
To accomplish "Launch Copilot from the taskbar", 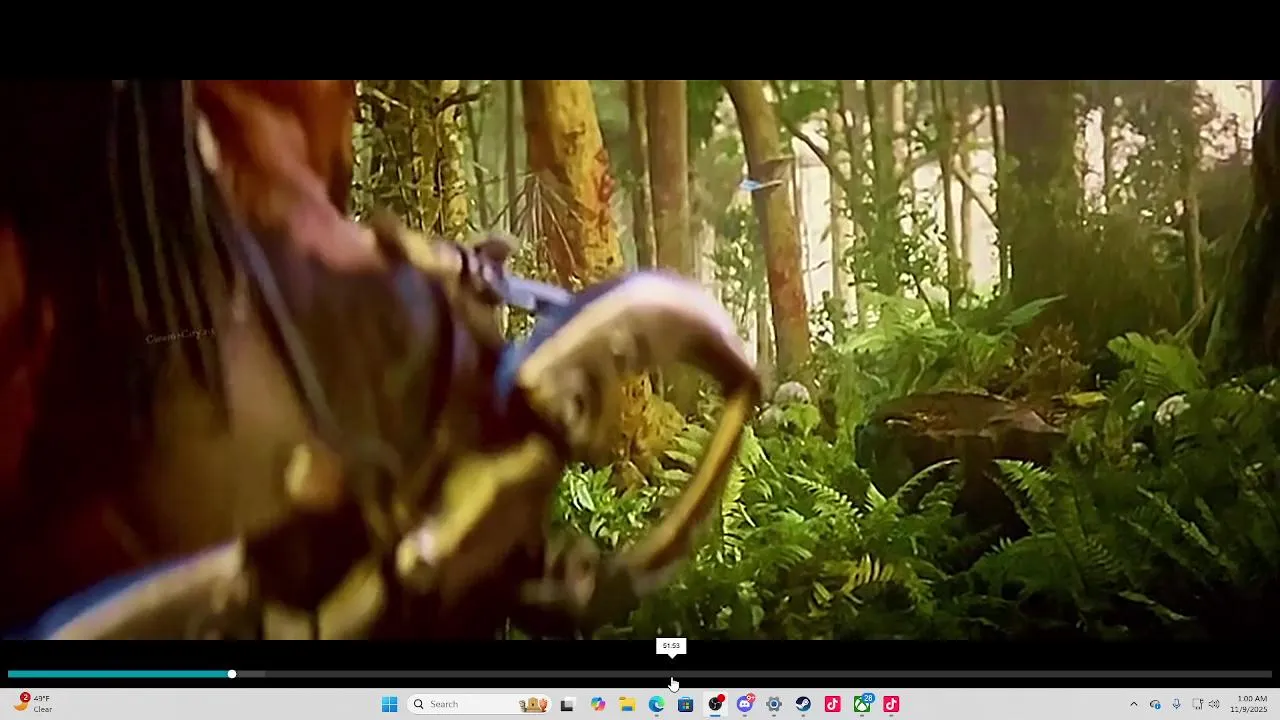I will point(597,704).
